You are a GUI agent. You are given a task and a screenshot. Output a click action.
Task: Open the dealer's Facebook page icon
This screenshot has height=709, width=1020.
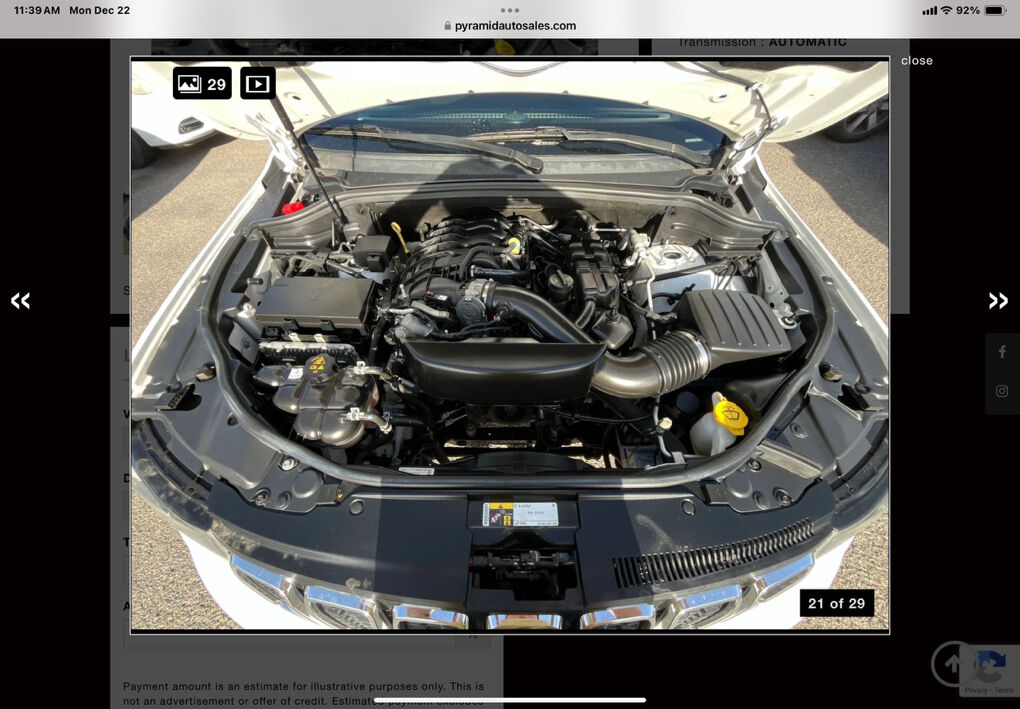click(x=1002, y=352)
